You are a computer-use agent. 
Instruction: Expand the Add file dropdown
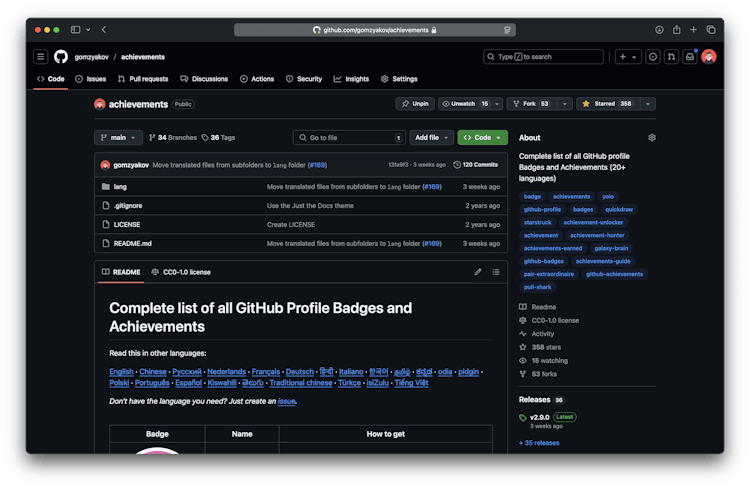pos(431,138)
